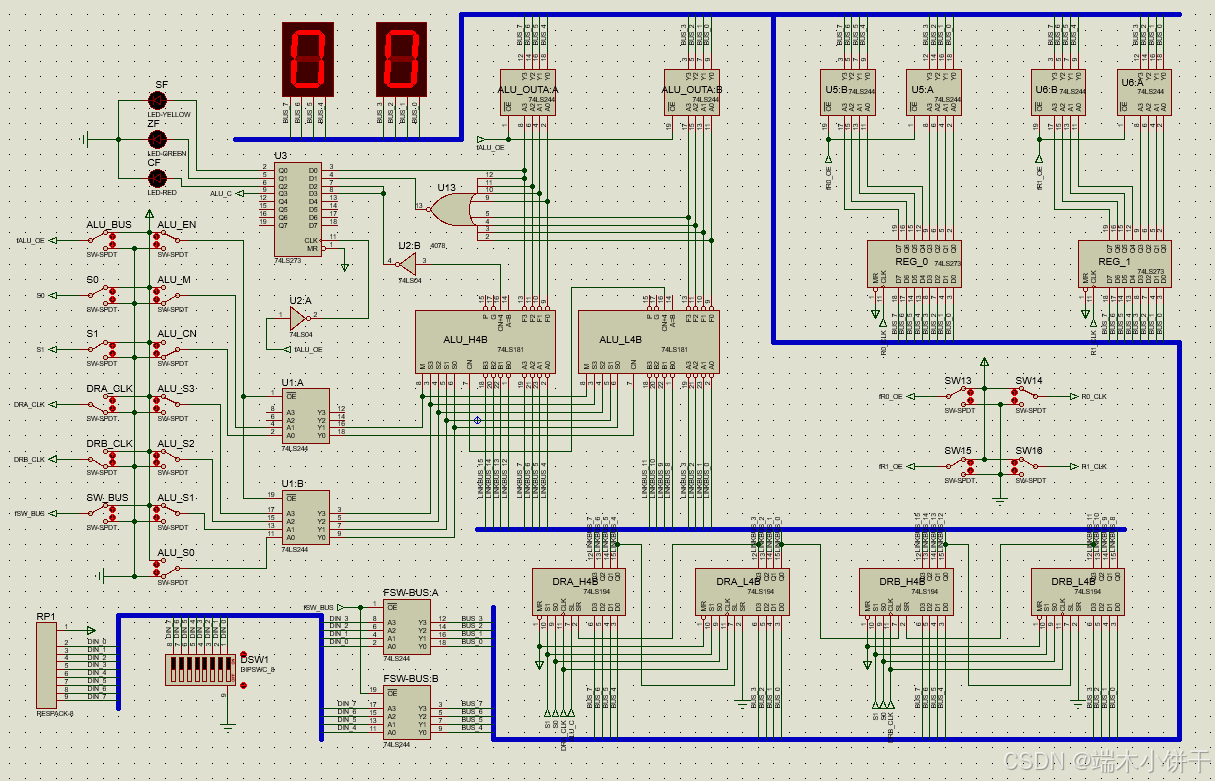Select the U6:B 74LS244 chip
1215x781 pixels.
tap(1059, 93)
